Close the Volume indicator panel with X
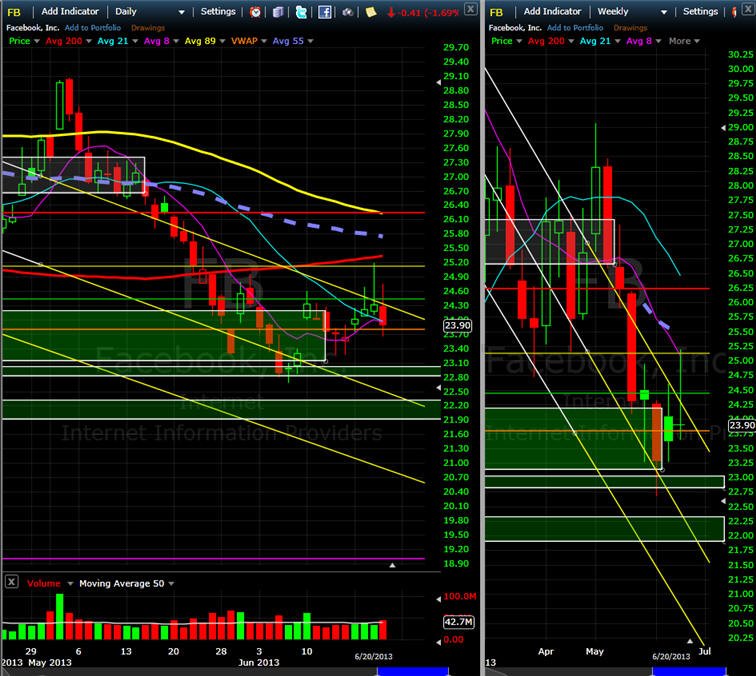Viewport: 756px width, 676px height. click(x=11, y=582)
